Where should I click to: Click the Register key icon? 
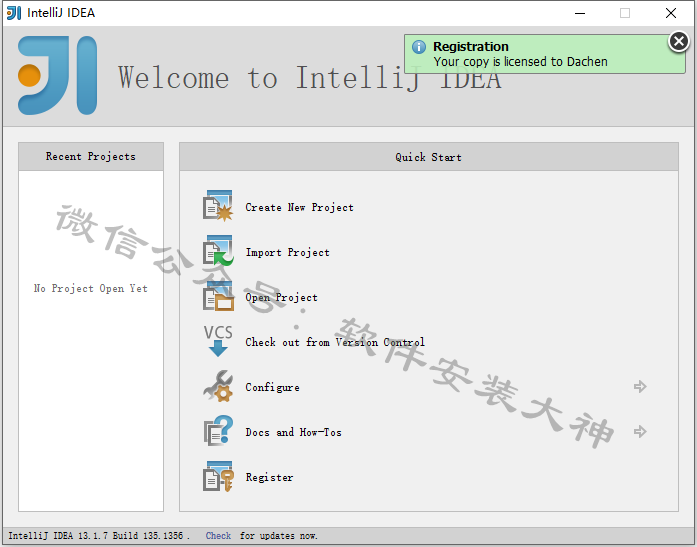point(218,476)
